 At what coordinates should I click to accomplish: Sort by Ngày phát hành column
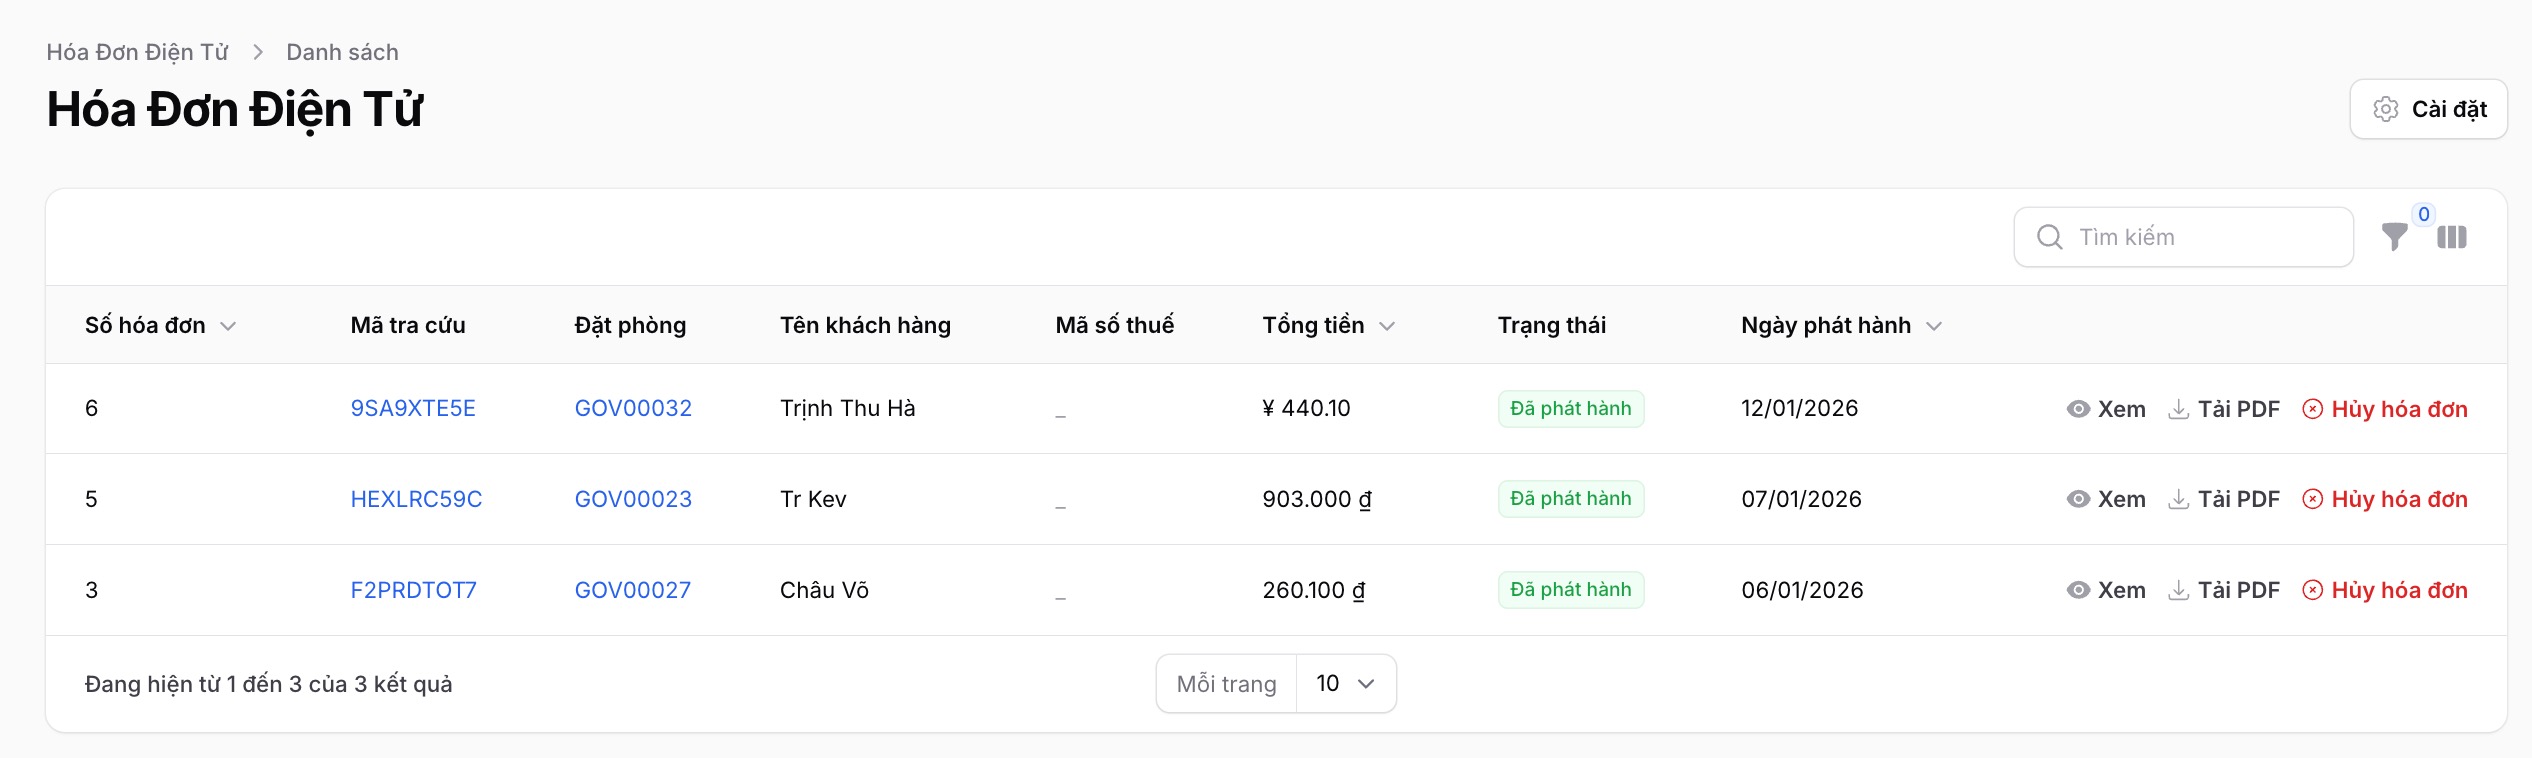[x=1840, y=325]
